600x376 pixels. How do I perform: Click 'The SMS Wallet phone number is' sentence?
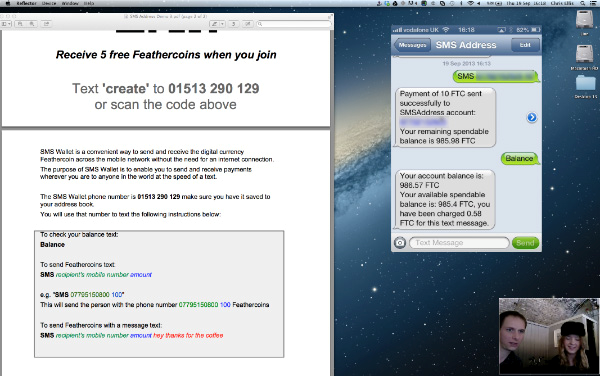[155, 200]
